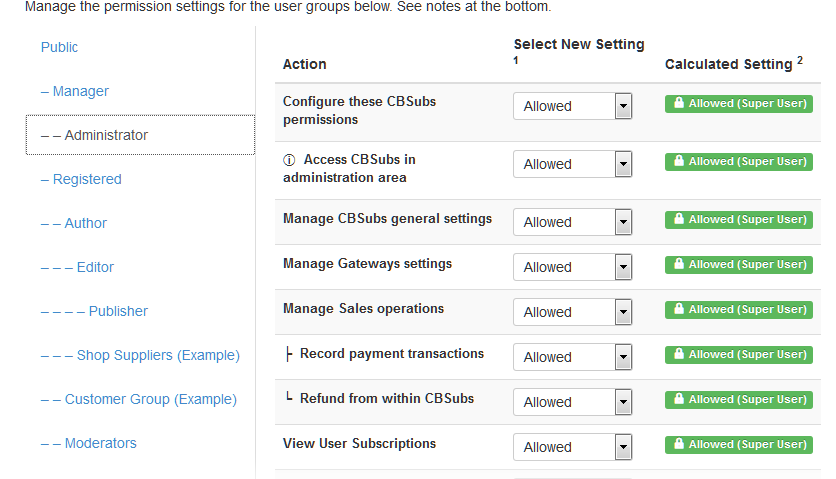Click lock icon on Configure permissions badge
Viewport: 836px width, 479px height.
[x=679, y=102]
